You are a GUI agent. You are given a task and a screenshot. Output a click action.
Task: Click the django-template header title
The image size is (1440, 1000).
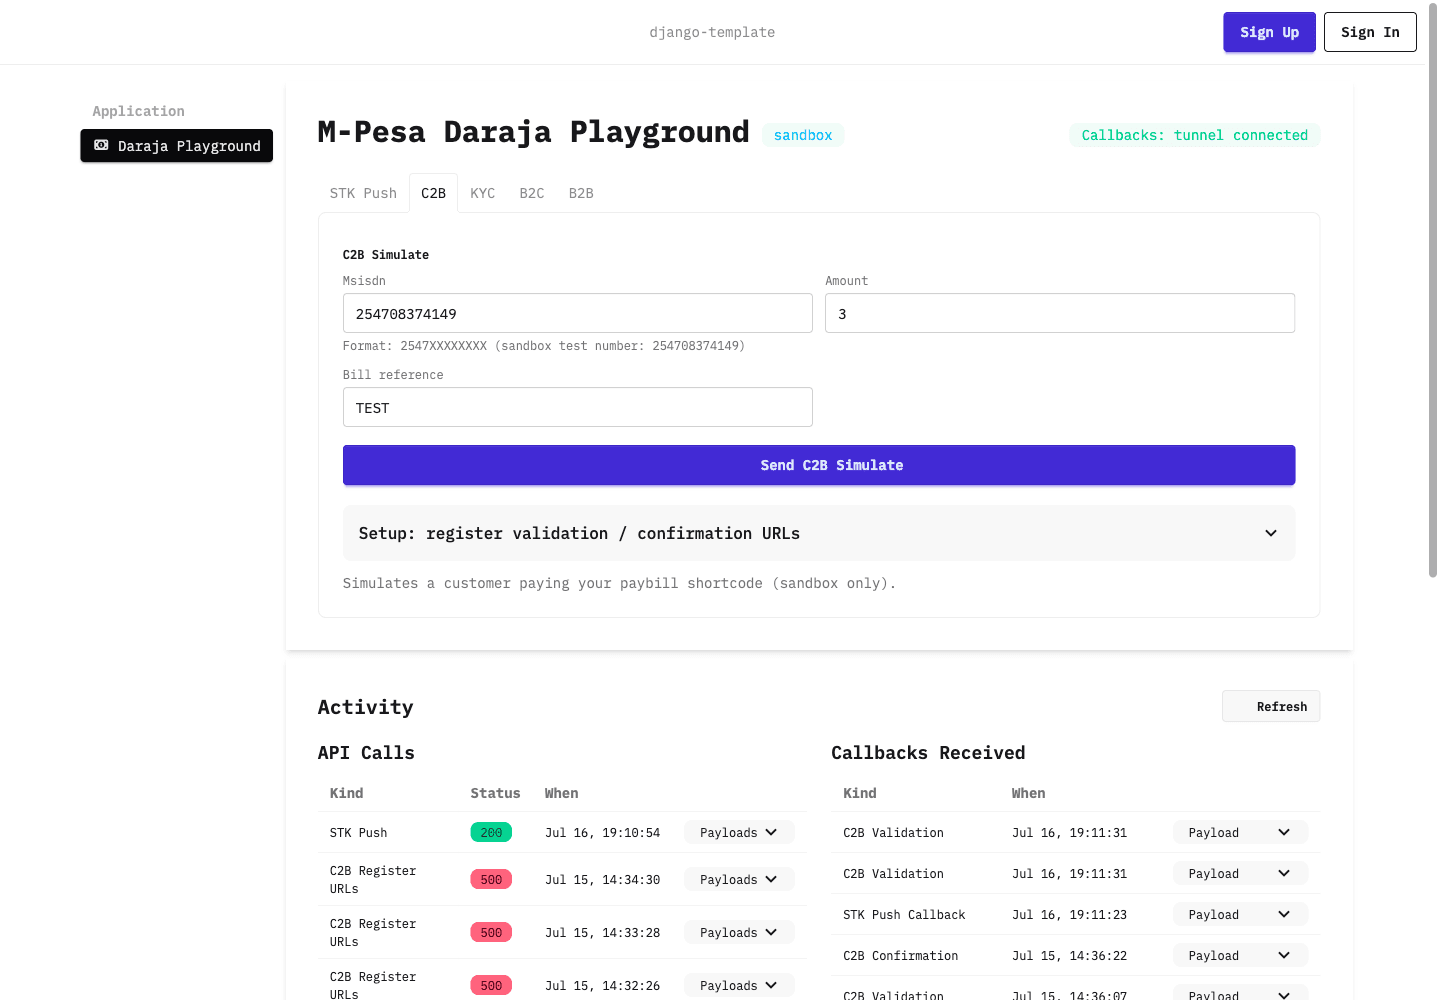[712, 32]
